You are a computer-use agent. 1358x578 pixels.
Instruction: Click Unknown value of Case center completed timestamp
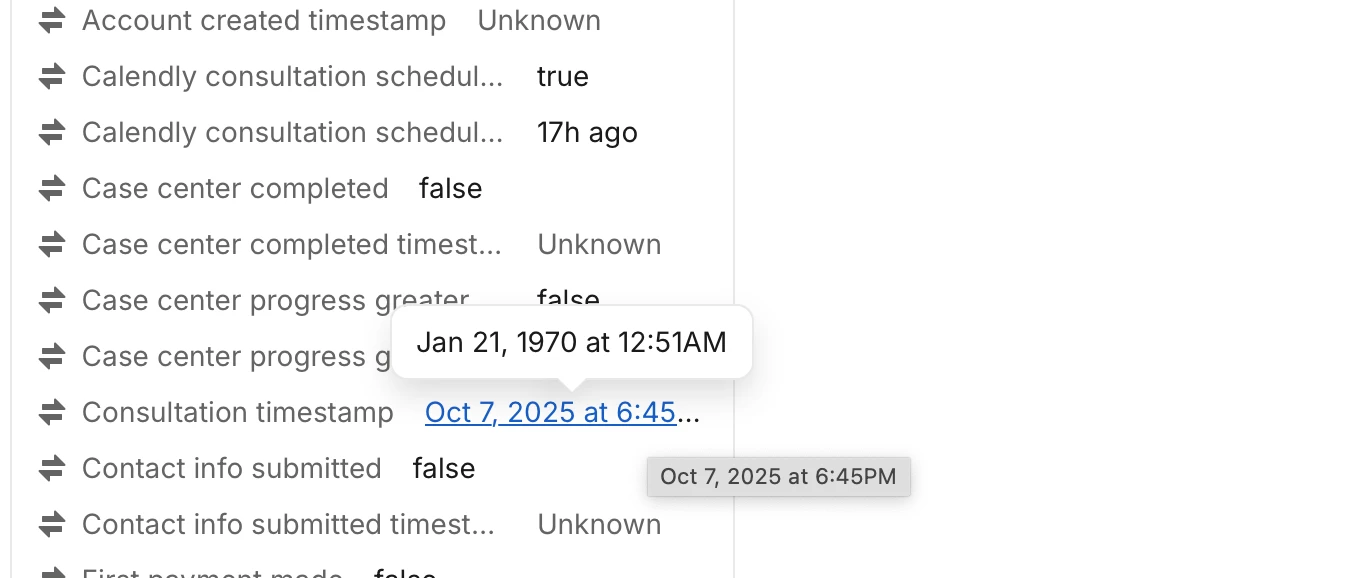(599, 245)
